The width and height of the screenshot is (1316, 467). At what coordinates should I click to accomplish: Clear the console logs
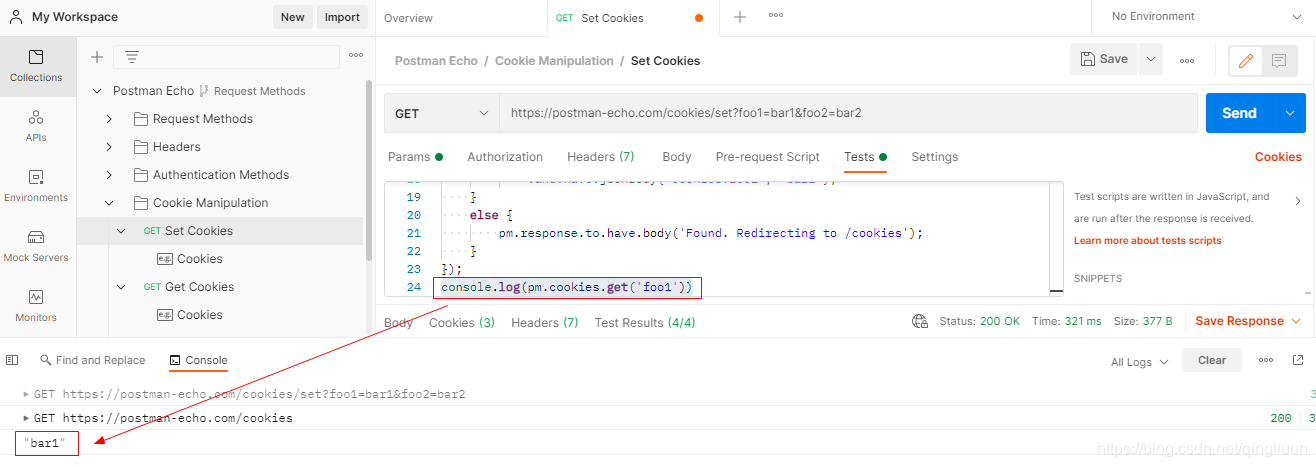tap(1212, 360)
